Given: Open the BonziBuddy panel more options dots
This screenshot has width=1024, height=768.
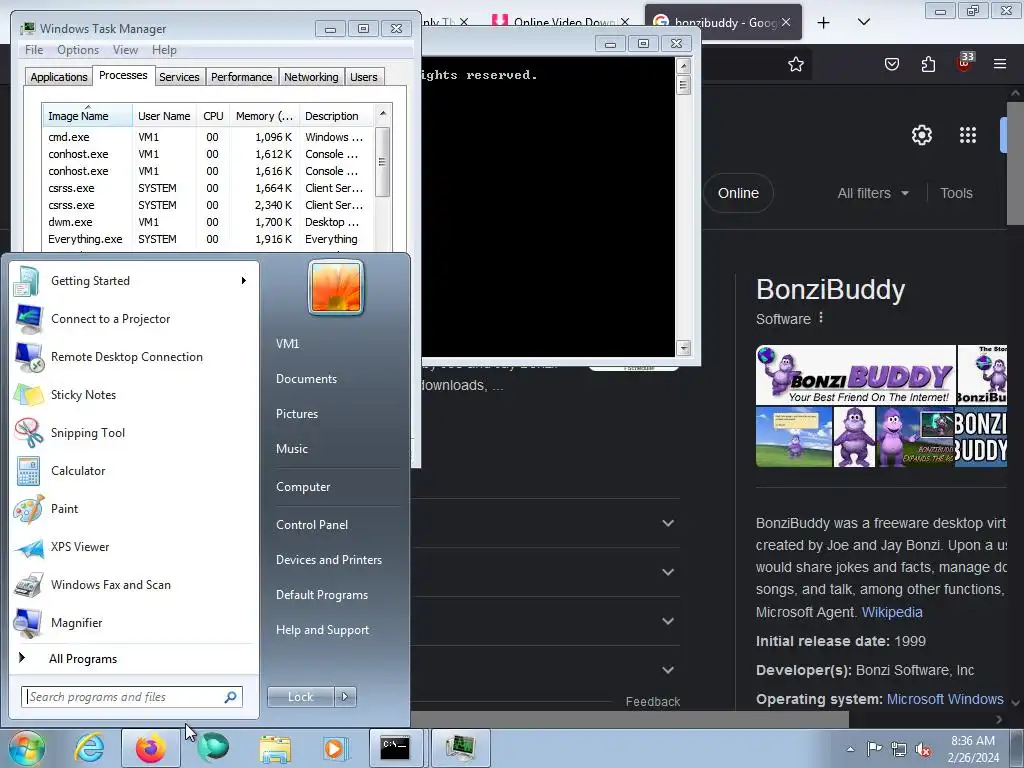Looking at the screenshot, I should (x=821, y=318).
